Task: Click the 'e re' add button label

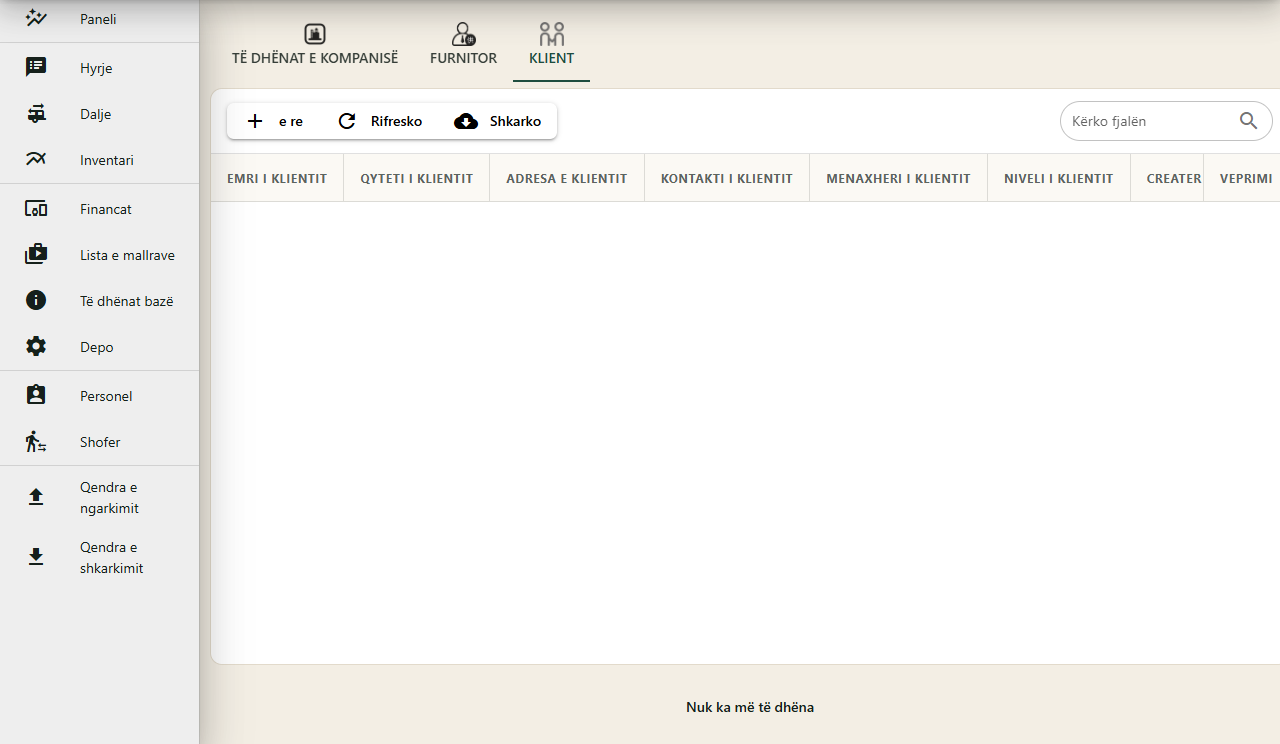Action: [291, 121]
